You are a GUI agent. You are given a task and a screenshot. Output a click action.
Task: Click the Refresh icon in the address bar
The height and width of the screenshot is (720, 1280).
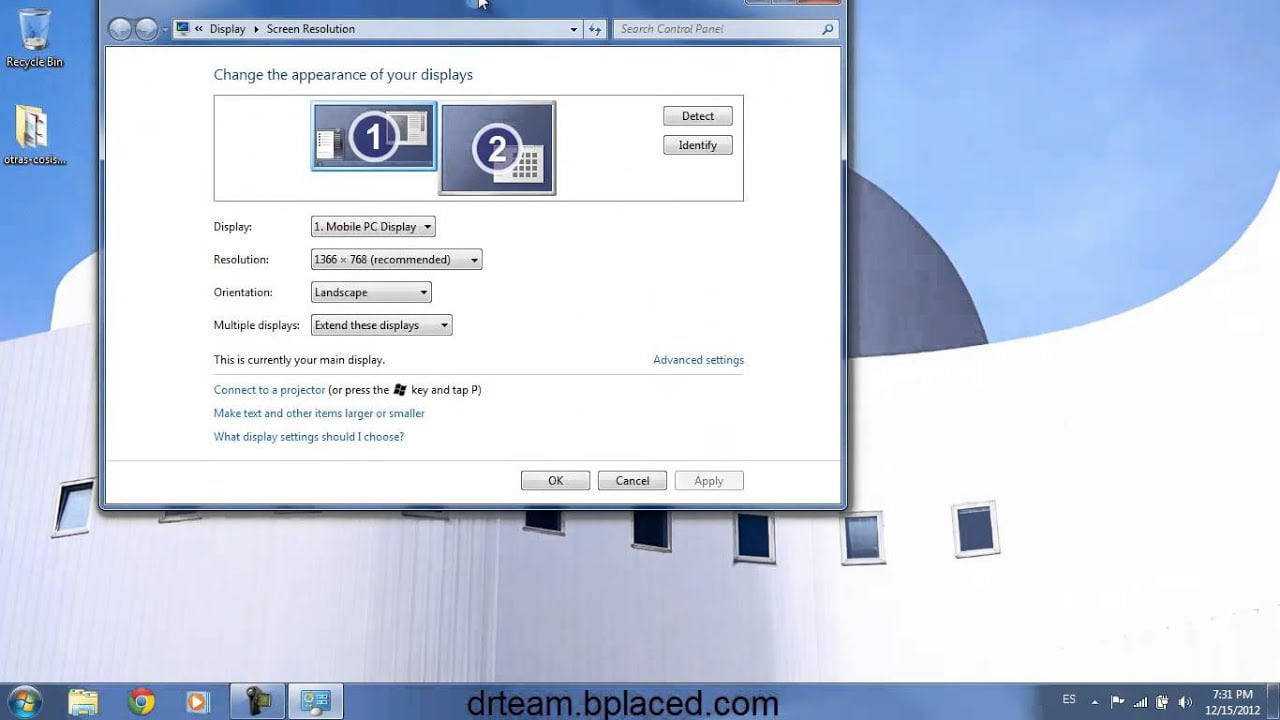tap(595, 29)
